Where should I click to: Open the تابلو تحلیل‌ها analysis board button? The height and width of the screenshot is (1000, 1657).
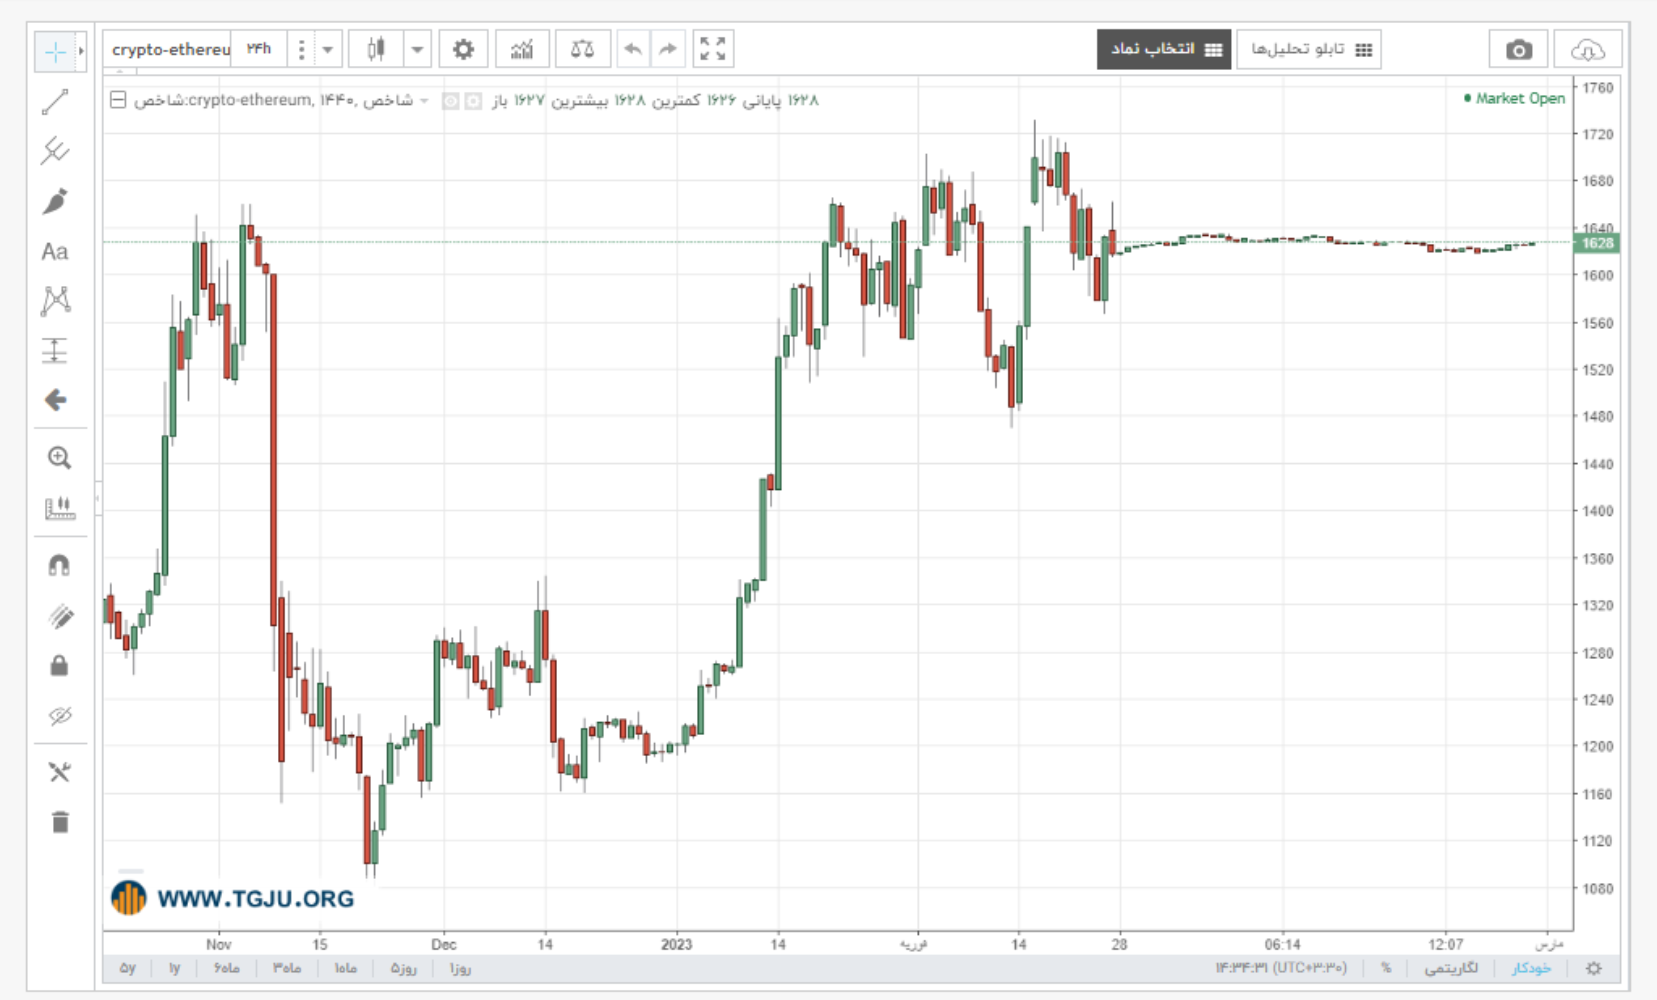[1310, 49]
